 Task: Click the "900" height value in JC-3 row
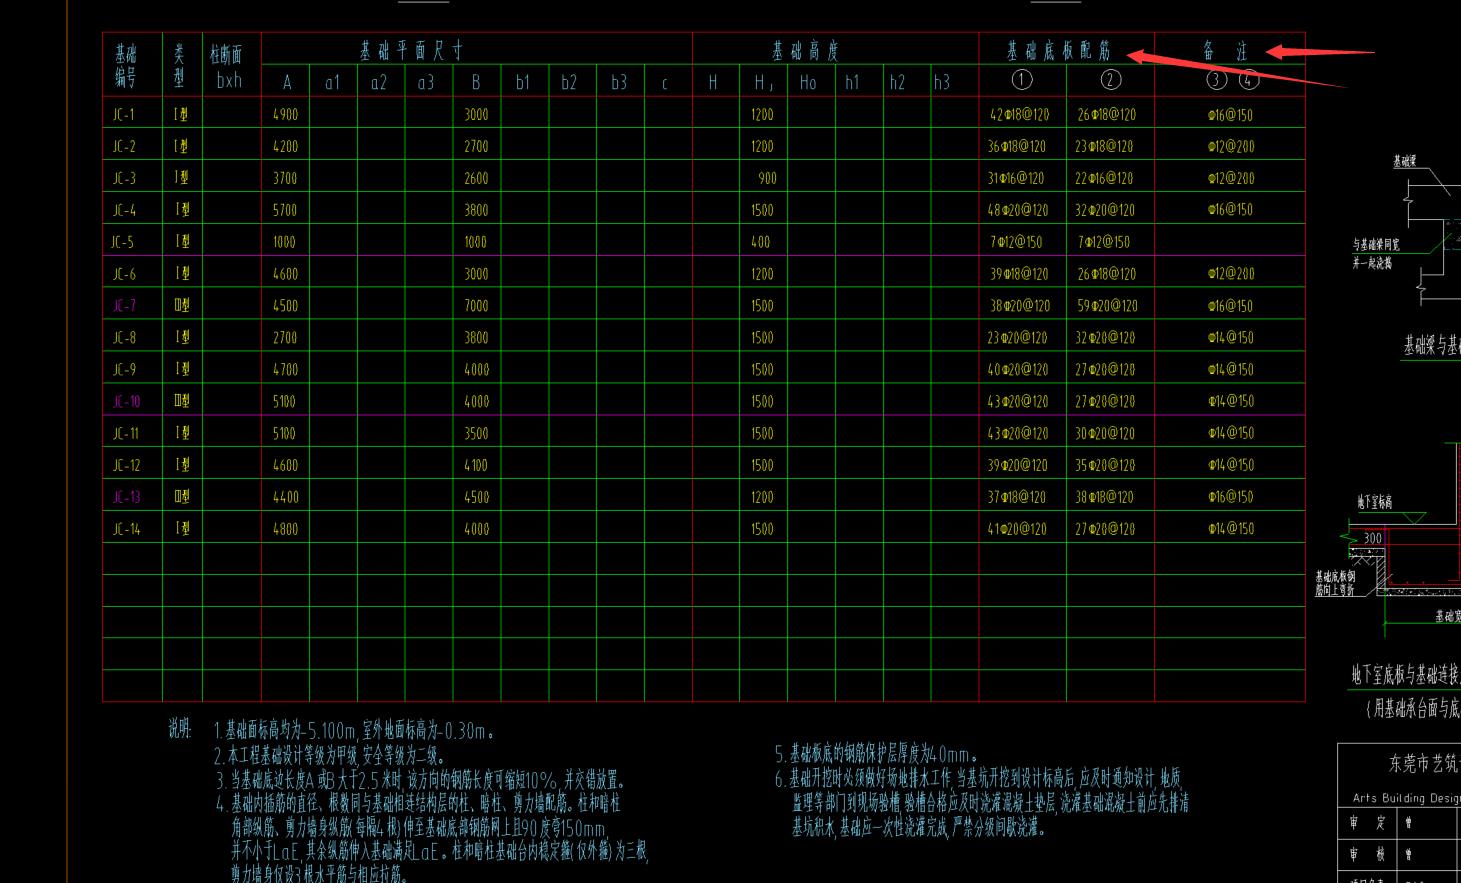point(767,178)
